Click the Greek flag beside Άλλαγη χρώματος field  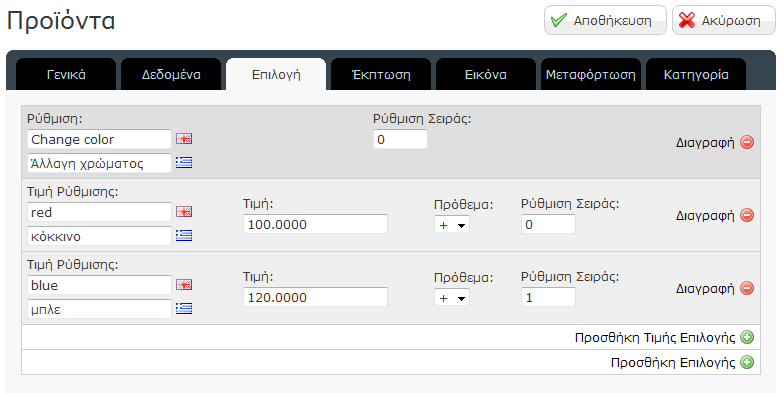pyautogui.click(x=184, y=162)
